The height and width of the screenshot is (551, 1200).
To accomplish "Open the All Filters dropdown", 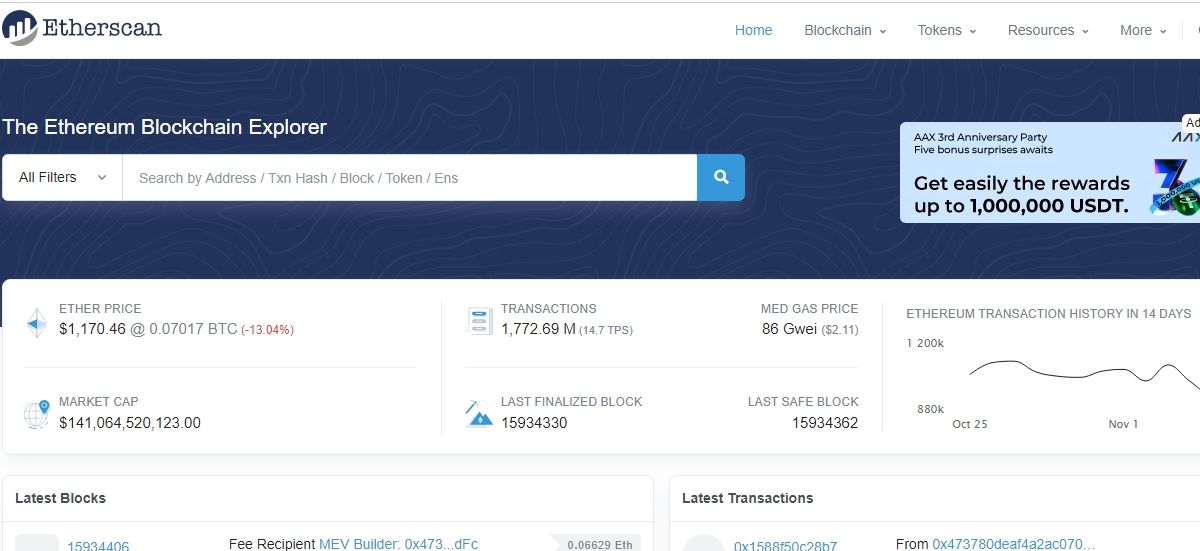I will [x=62, y=177].
